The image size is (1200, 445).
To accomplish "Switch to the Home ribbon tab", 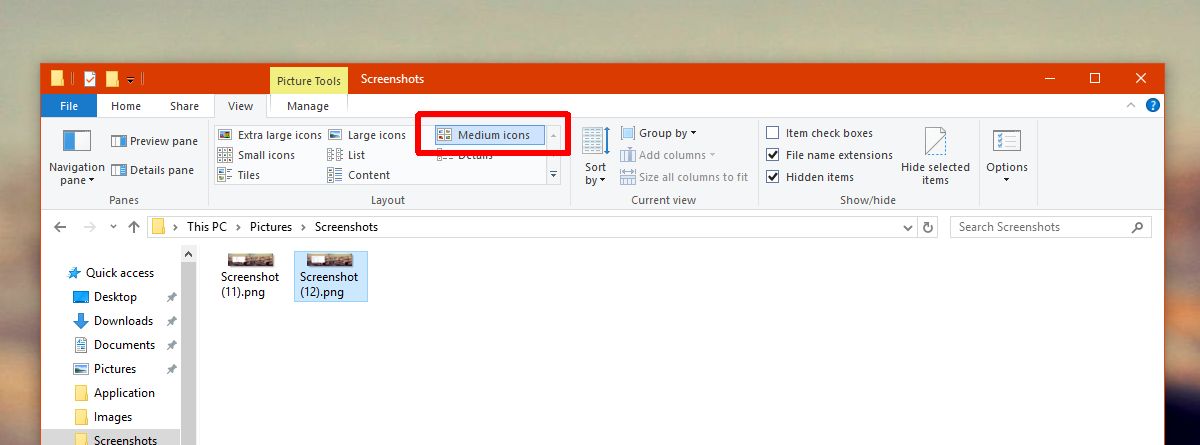I will tap(126, 106).
